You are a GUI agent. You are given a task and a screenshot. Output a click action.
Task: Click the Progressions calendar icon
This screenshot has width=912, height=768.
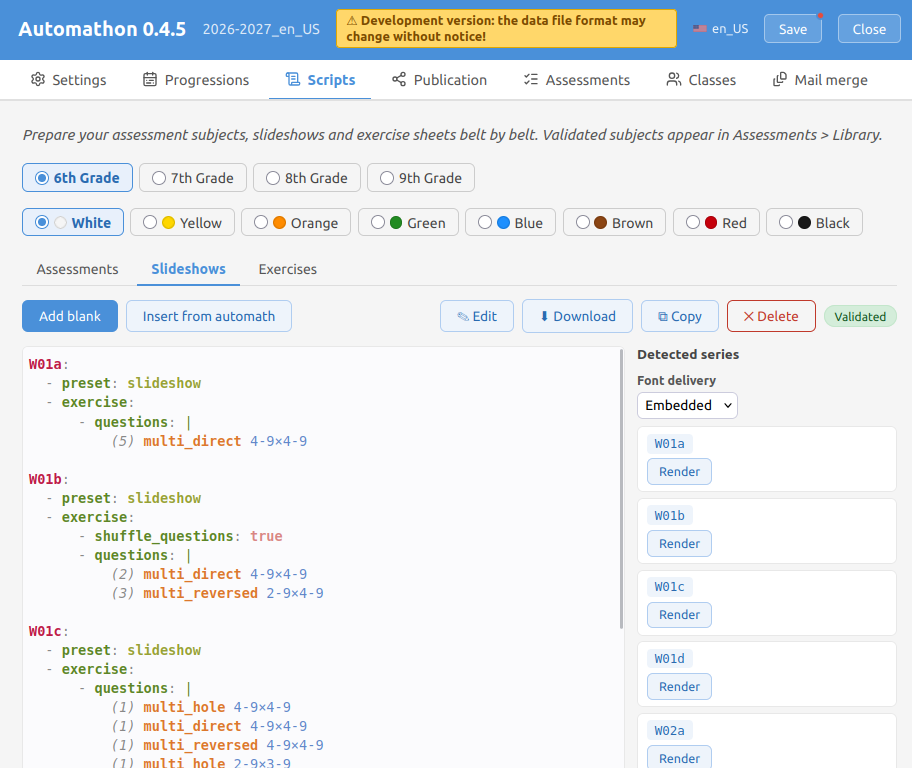tap(150, 80)
